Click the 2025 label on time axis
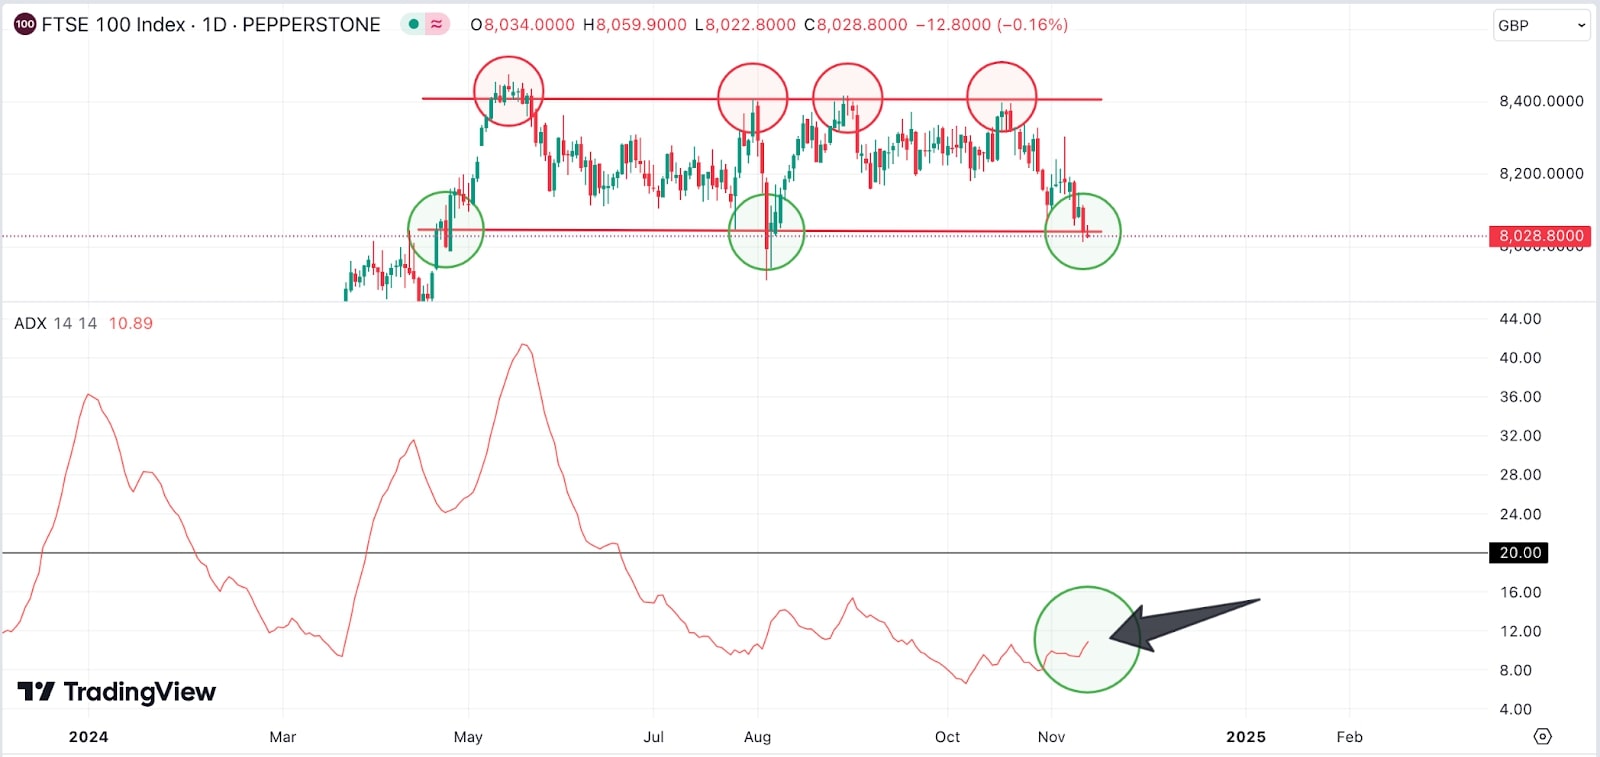1600x757 pixels. (x=1246, y=736)
